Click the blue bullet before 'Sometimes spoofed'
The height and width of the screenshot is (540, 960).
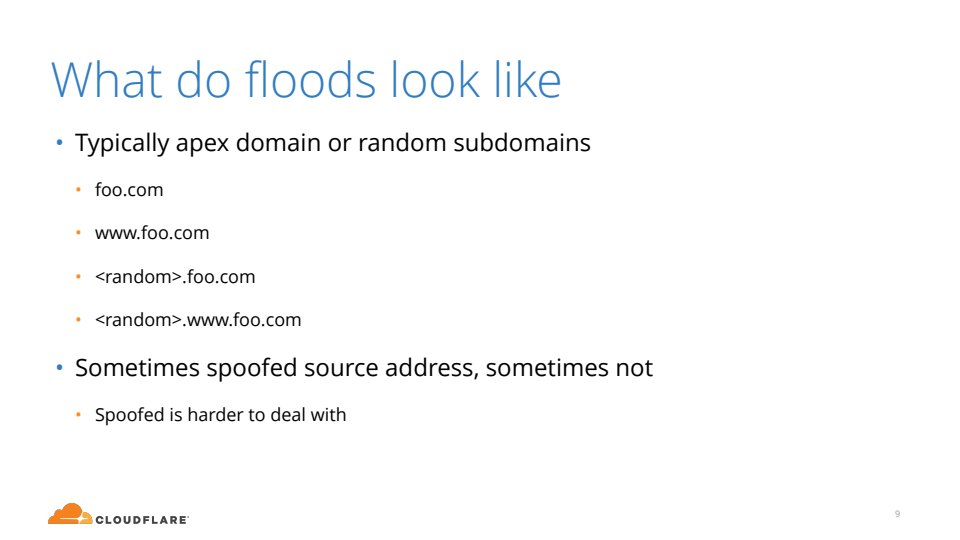coord(59,369)
